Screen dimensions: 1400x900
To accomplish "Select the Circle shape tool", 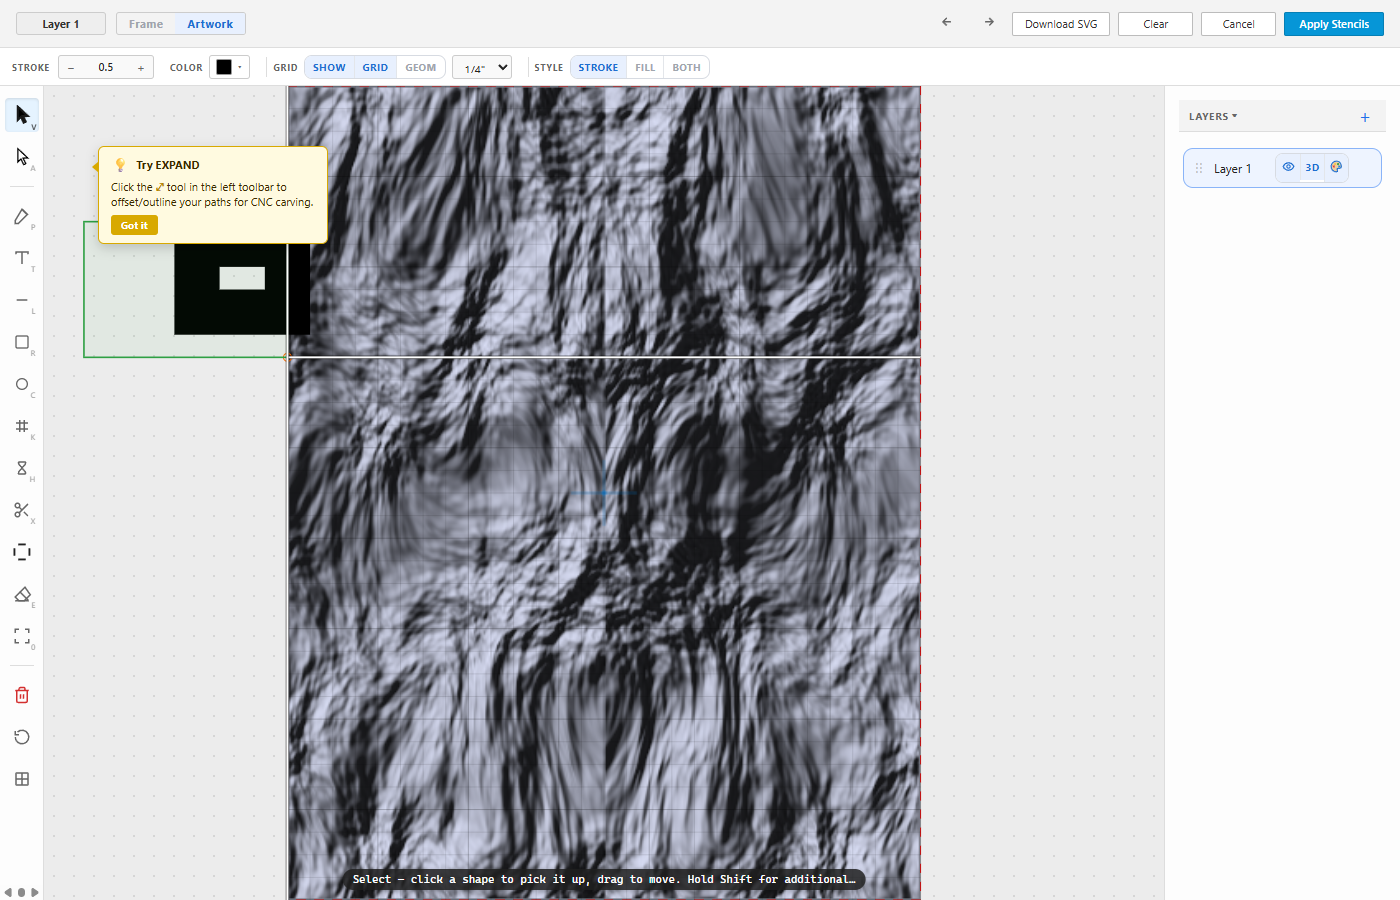I will click(x=22, y=384).
